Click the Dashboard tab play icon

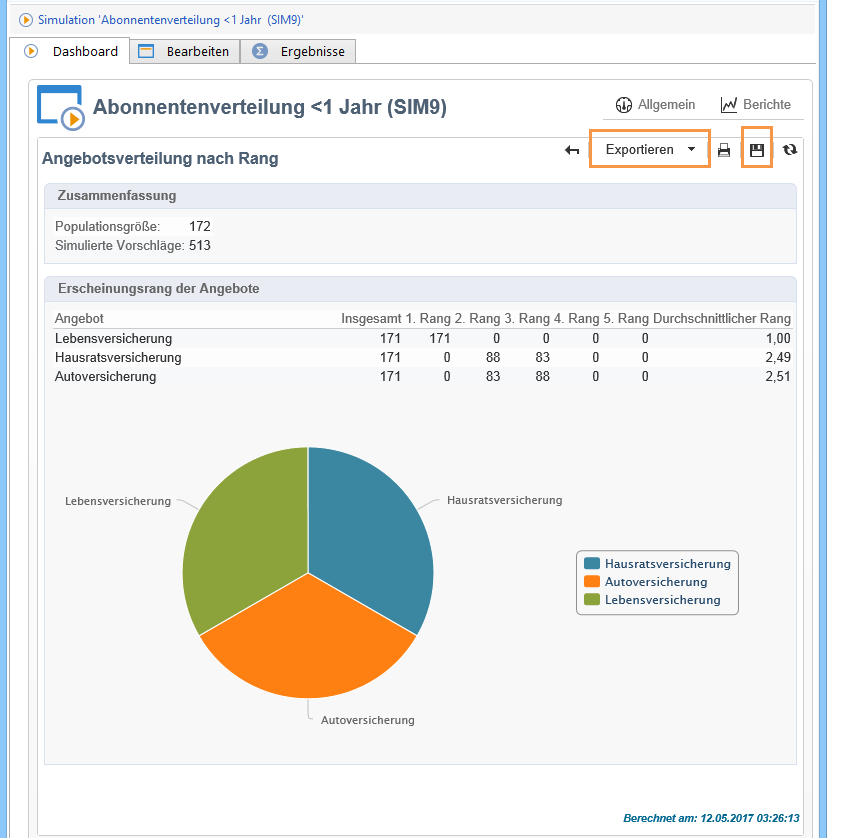(31, 51)
